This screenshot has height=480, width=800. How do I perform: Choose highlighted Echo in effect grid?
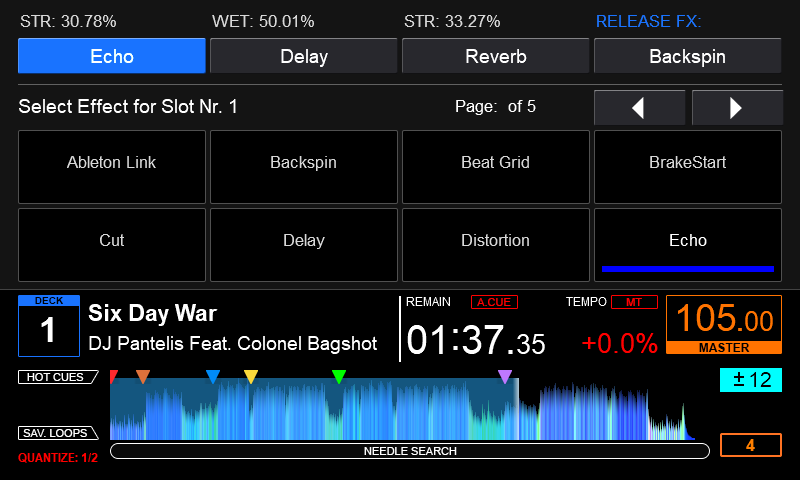point(687,245)
